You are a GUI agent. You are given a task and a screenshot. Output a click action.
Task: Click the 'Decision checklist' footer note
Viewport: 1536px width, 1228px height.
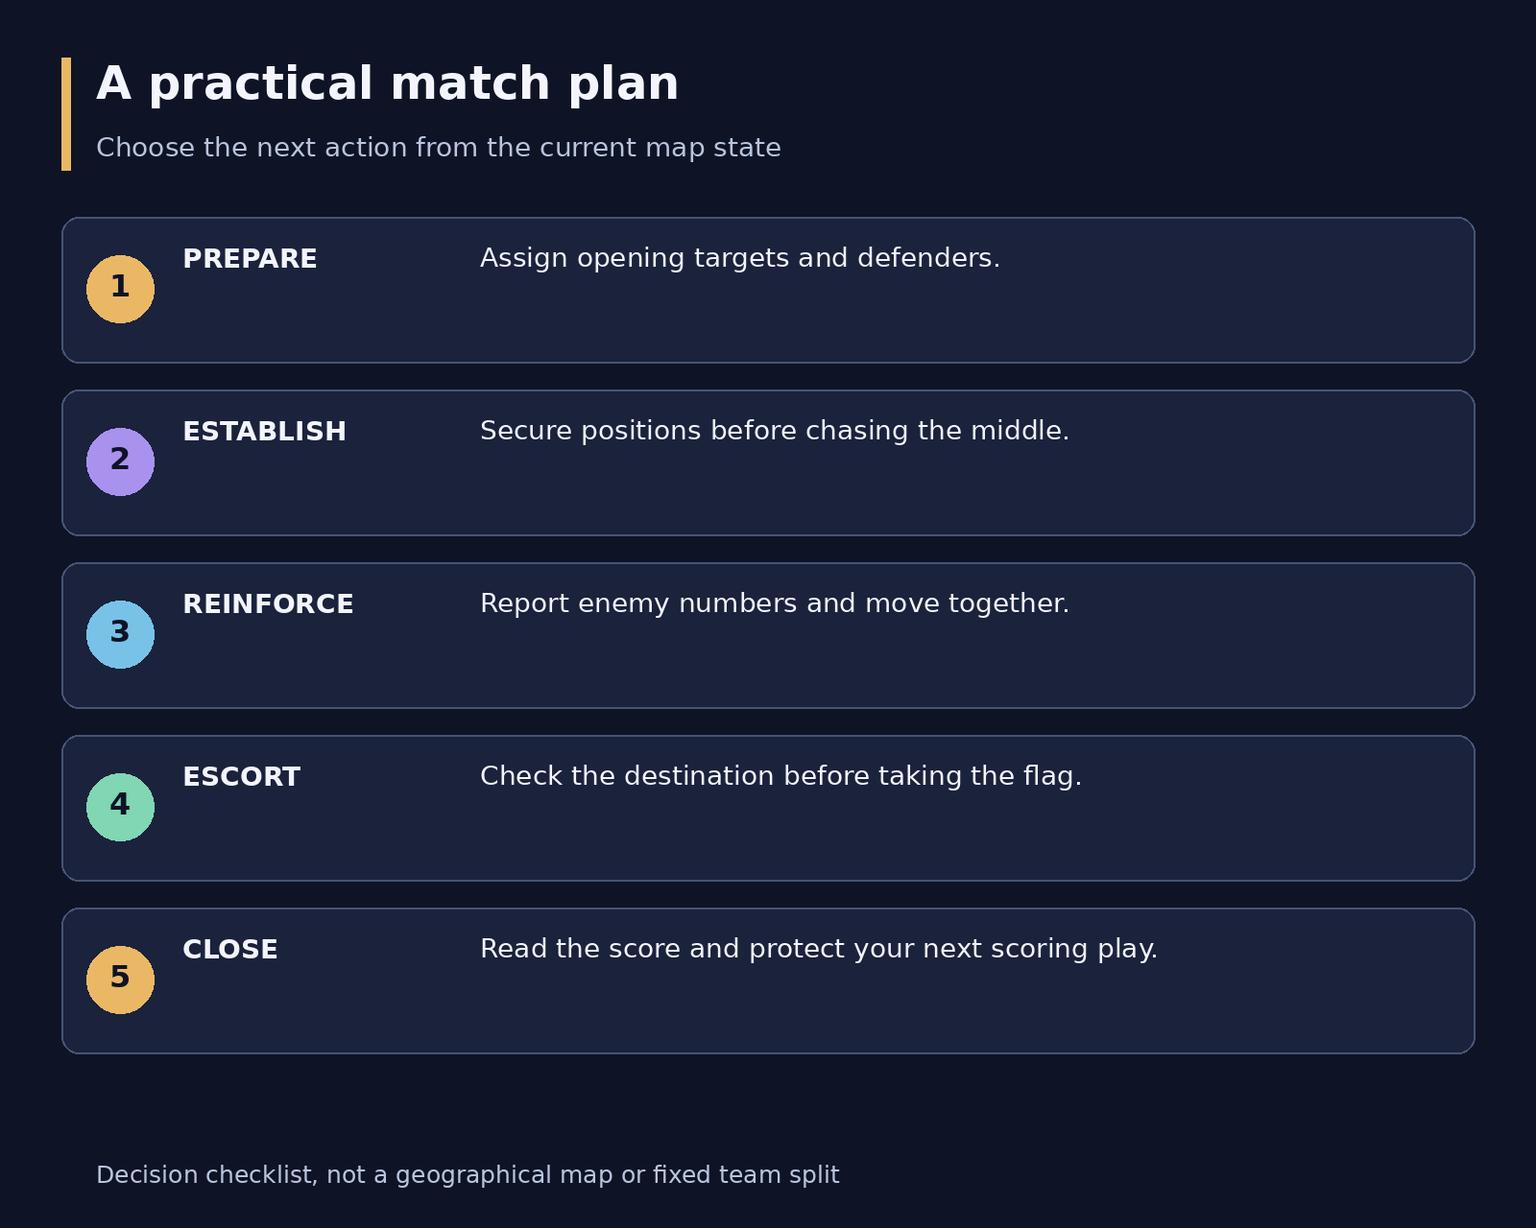point(467,1175)
